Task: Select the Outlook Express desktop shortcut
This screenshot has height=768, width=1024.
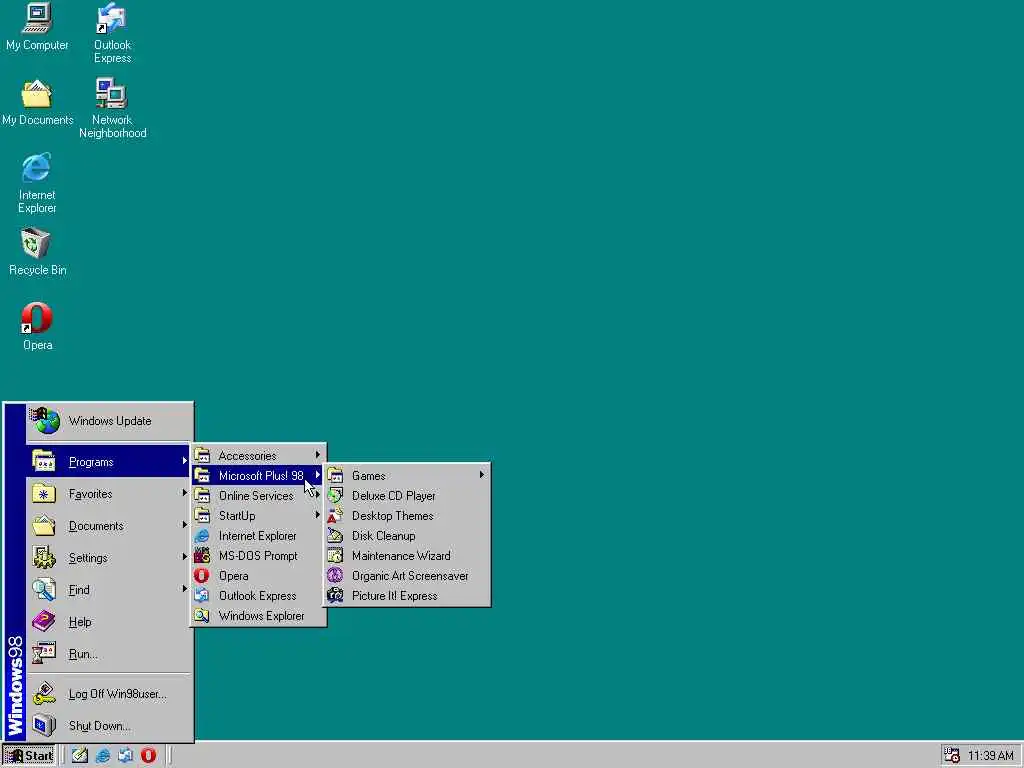Action: click(x=112, y=33)
